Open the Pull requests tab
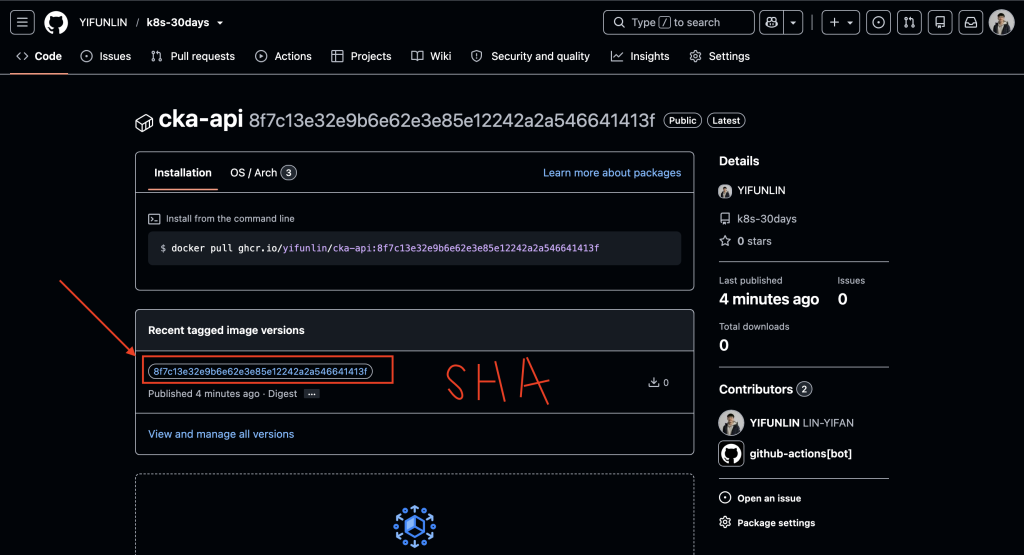Screen dimensions: 1024x555 coord(193,56)
